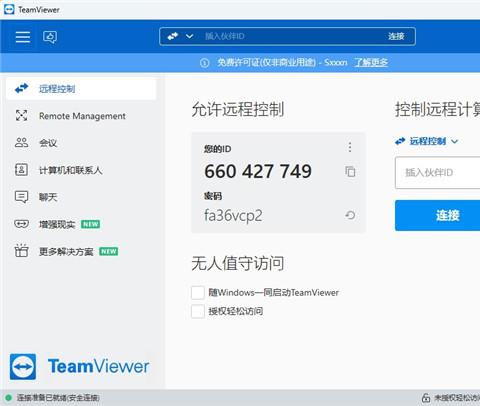Image resolution: width=480 pixels, height=406 pixels.
Task: Click the partner ID input field in right panel
Action: (438, 173)
